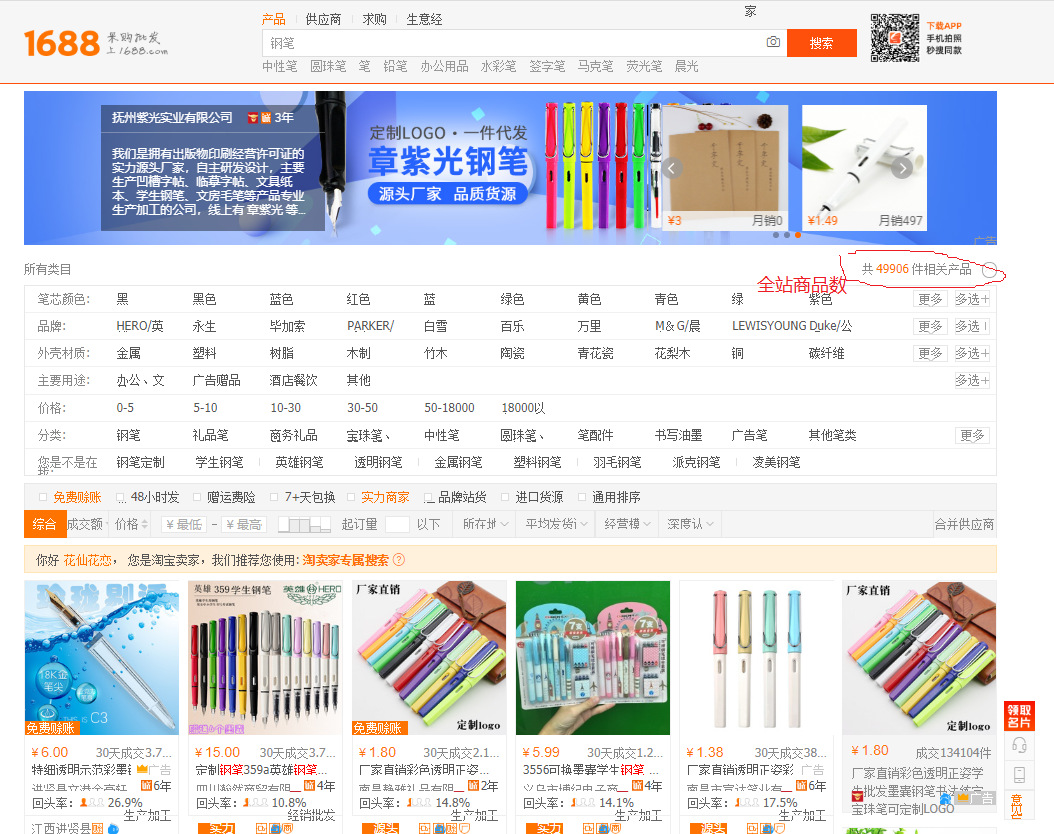The width and height of the screenshot is (1054, 834).
Task: Switch to the 供应商 search tab
Action: pos(323,19)
